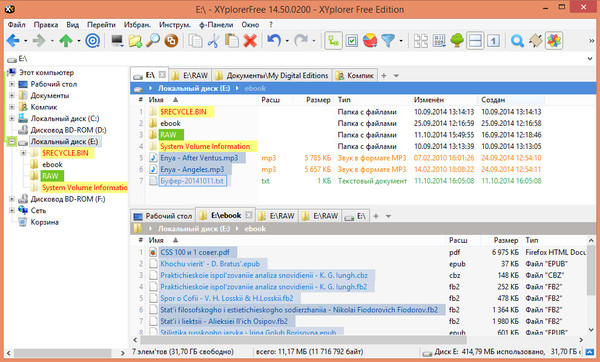This screenshot has width=600, height=362.
Task: Expand Сеть node in folder tree
Action: point(11,210)
